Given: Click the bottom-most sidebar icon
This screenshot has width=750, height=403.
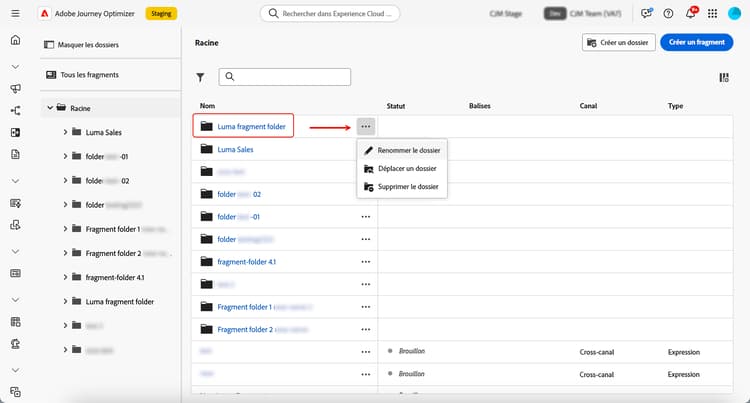Looking at the screenshot, I should pos(15,392).
